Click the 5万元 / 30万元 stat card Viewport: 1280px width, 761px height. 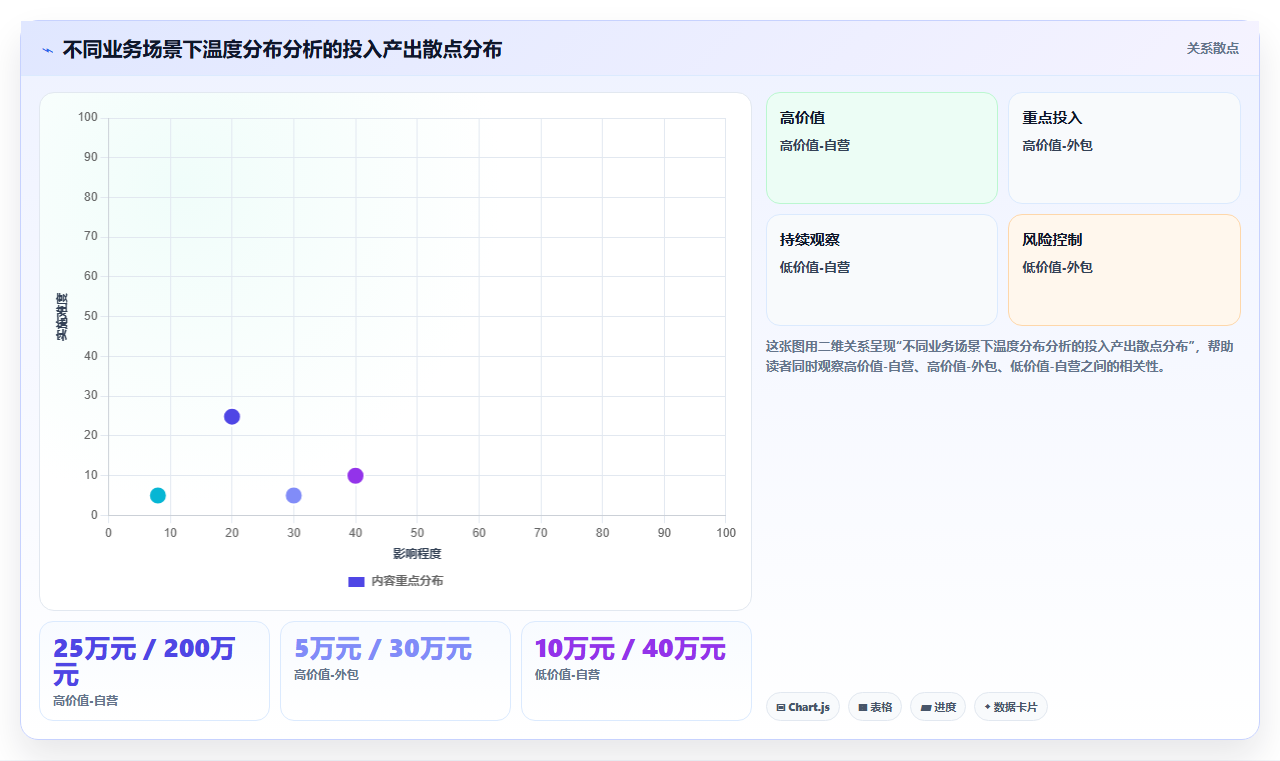point(395,671)
